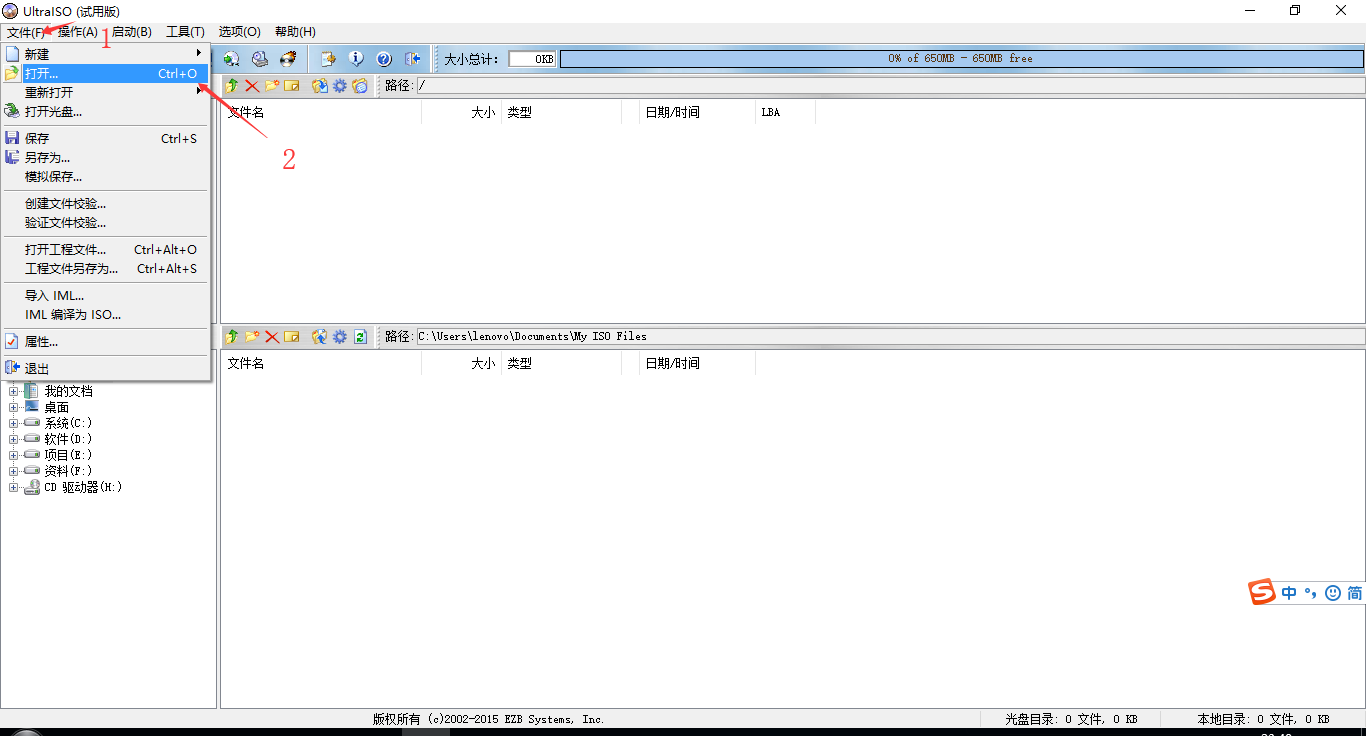
Task: Select 验证文件校验... menu entry
Action: click(105, 222)
